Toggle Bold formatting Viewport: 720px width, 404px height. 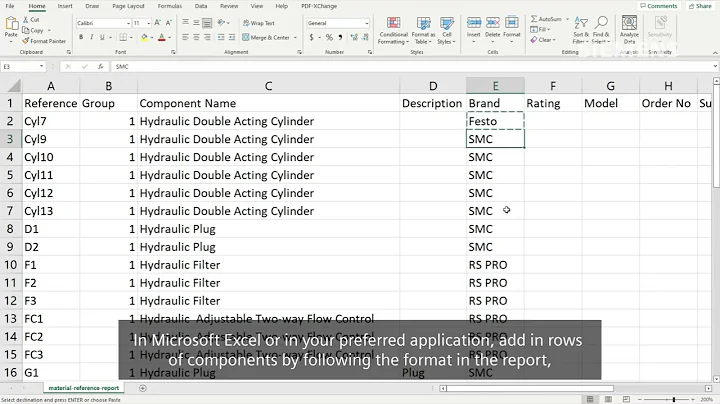[x=81, y=37]
